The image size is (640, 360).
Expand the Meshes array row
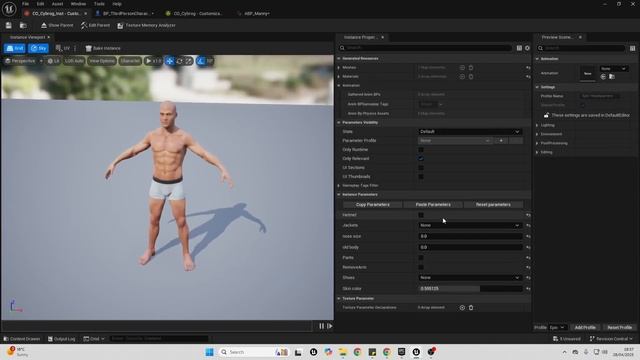pyautogui.click(x=339, y=67)
